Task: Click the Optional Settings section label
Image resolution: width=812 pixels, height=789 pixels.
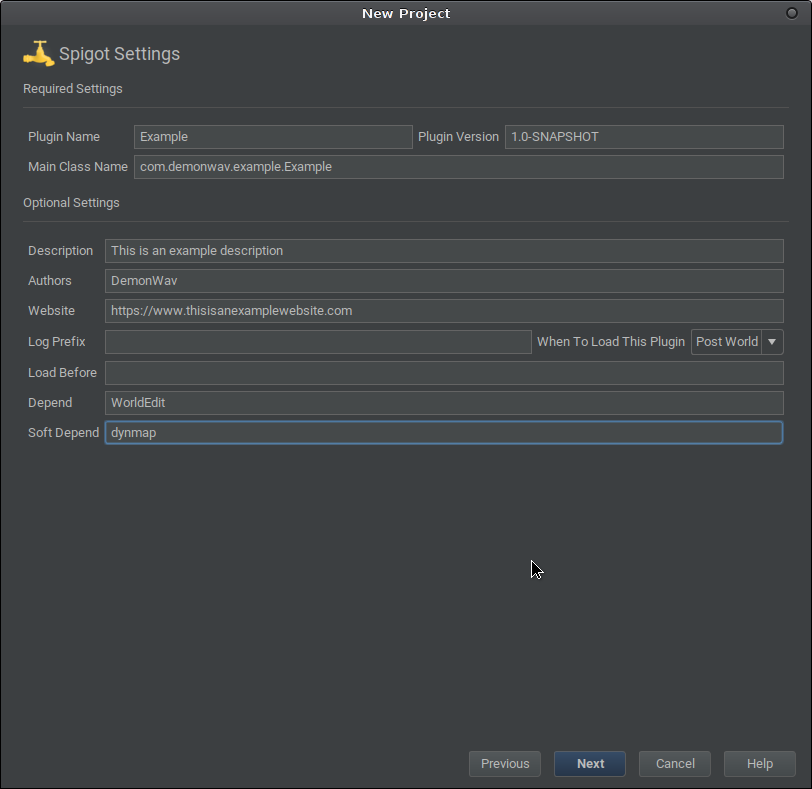Action: (71, 203)
